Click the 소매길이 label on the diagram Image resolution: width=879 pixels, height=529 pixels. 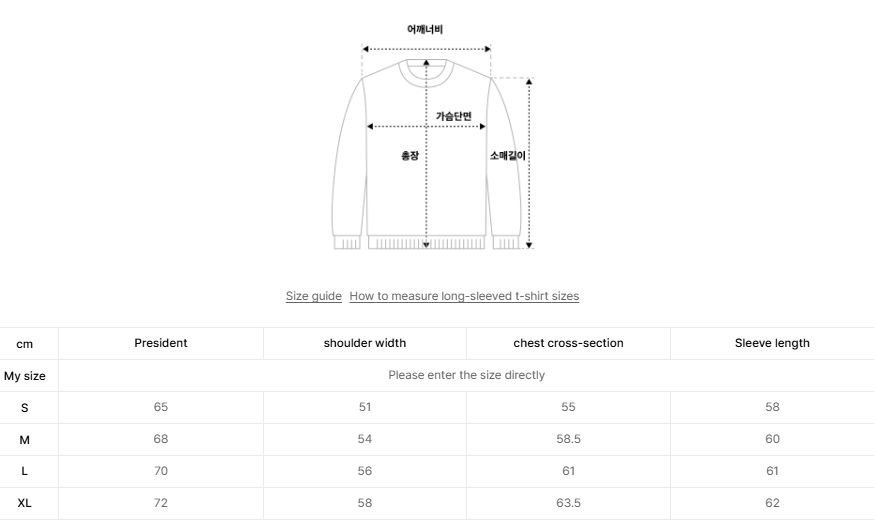tap(508, 156)
